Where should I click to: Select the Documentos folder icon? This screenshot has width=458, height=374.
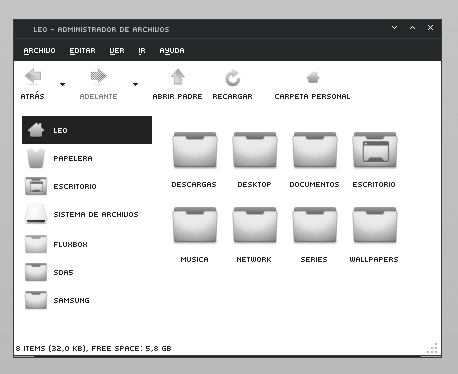(x=315, y=150)
